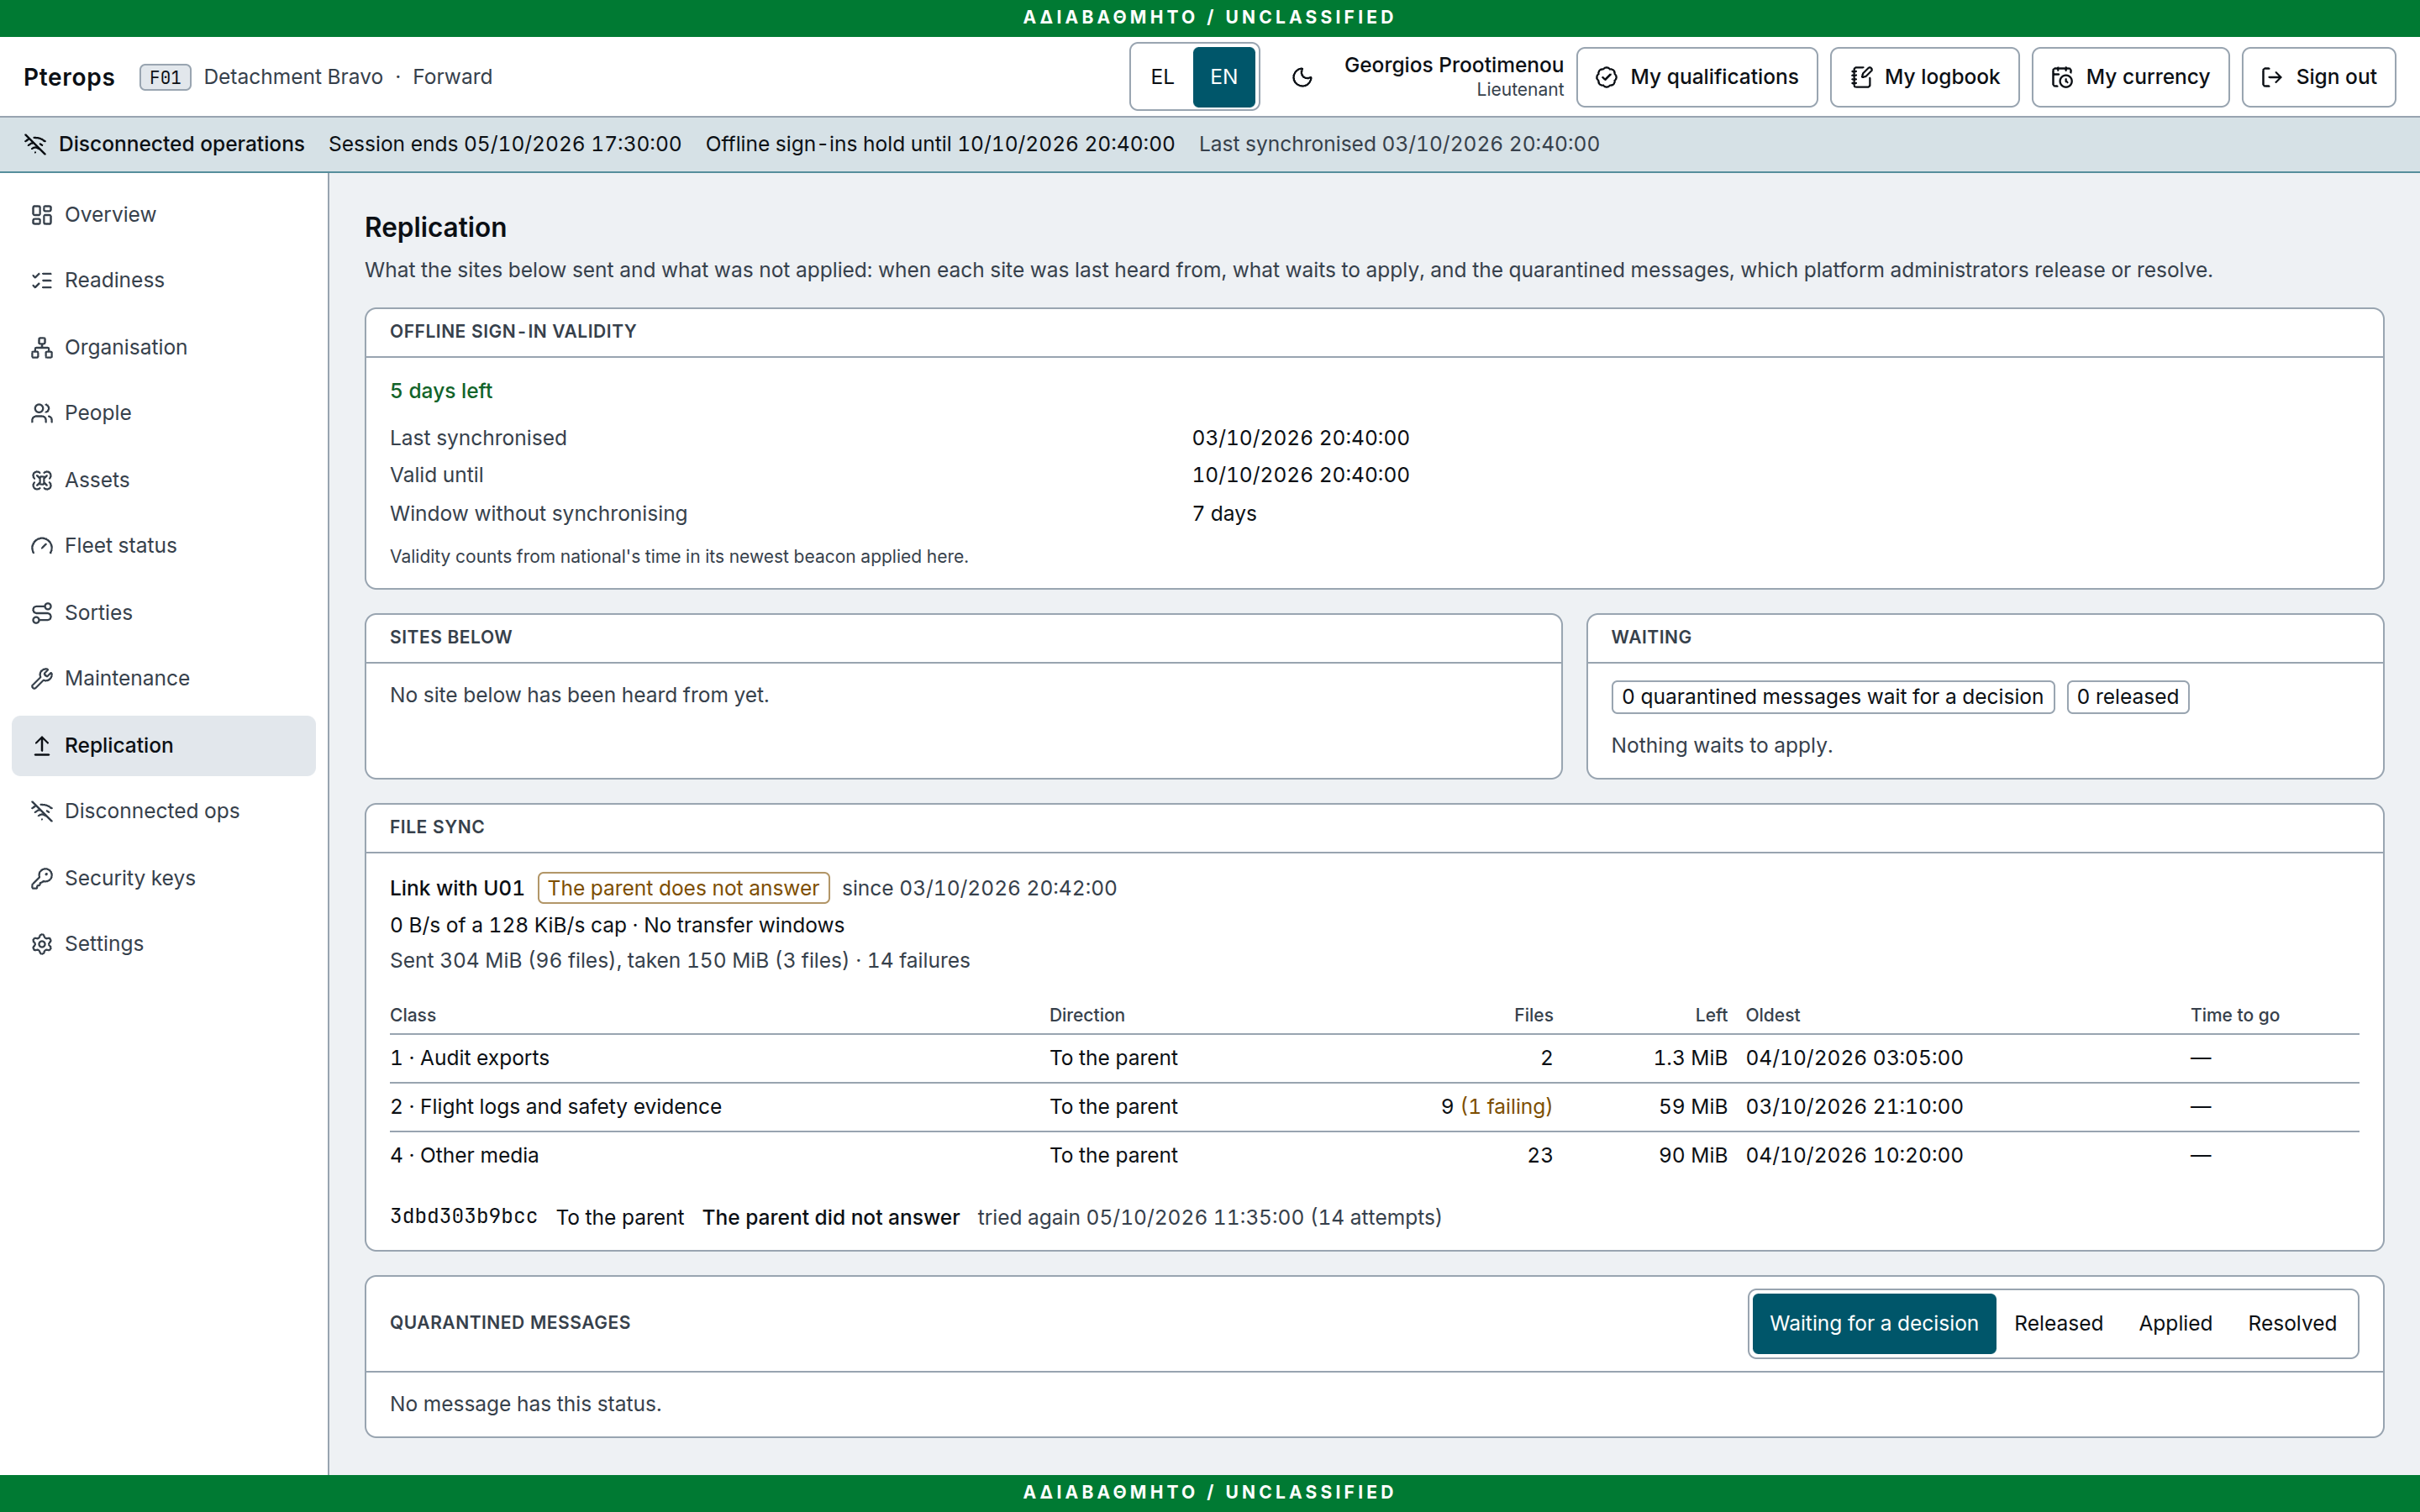Click the calendar-clock icon on My currency
Screen dimensions: 2420x1512
click(2062, 77)
